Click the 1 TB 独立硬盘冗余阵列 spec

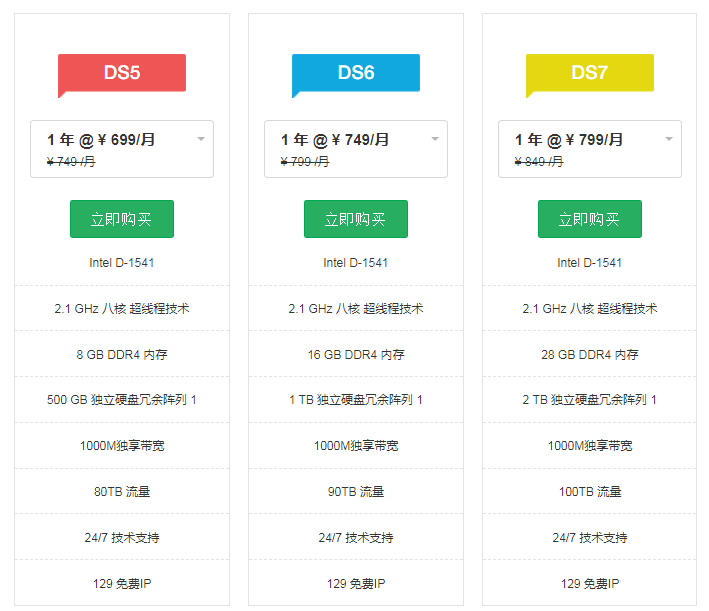pos(356,400)
